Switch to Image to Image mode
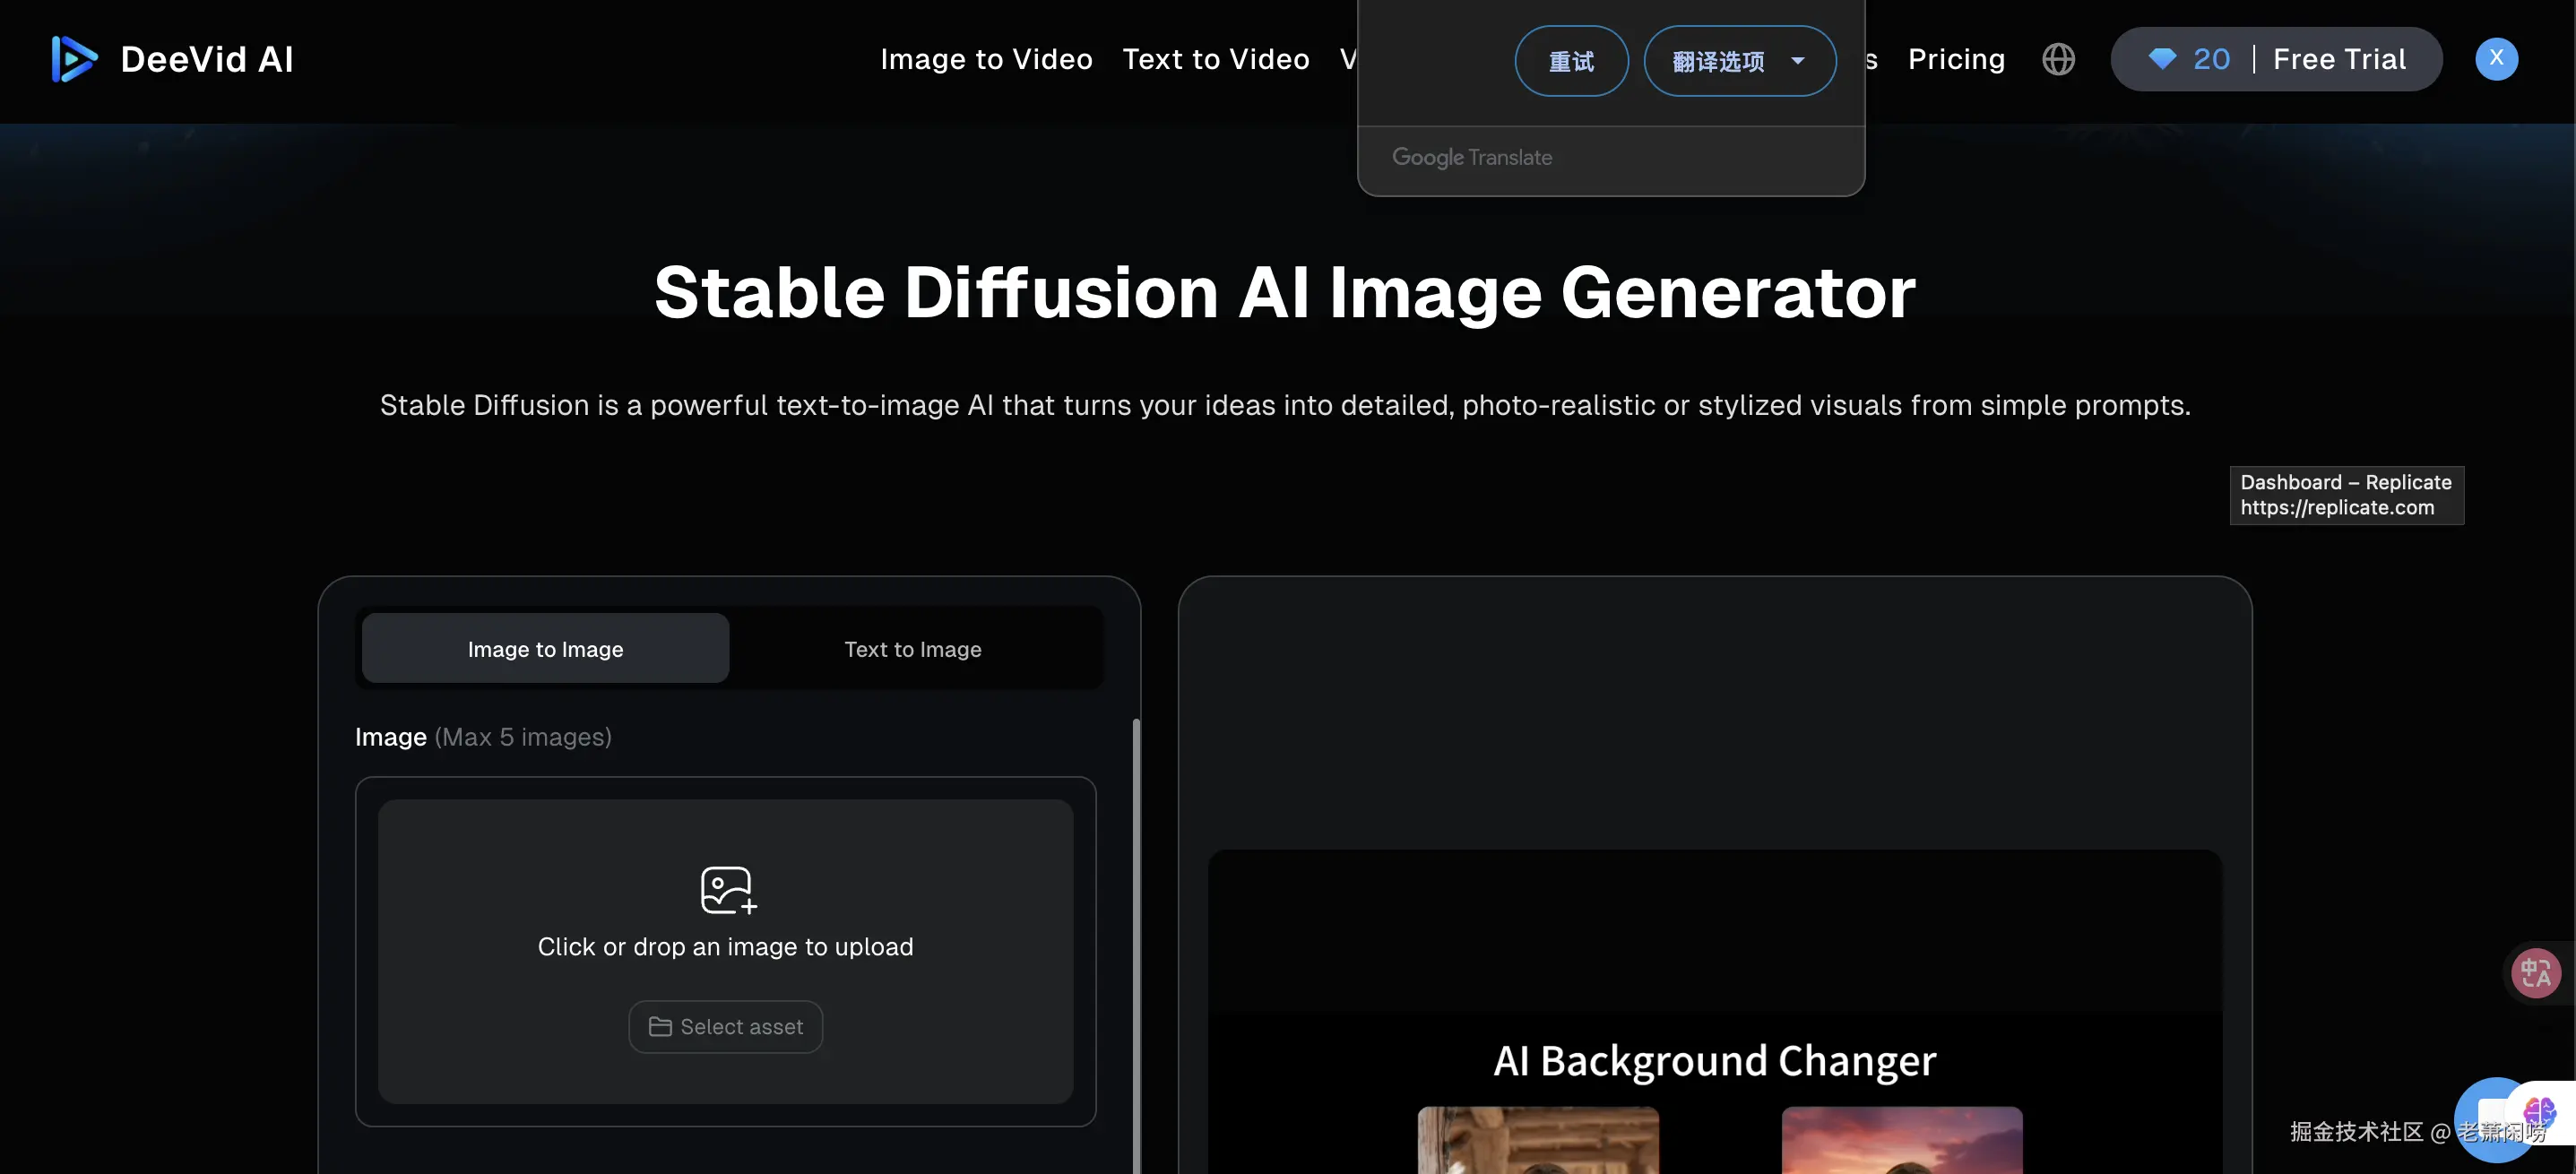Screen dimensions: 2576x1174 click(545, 649)
